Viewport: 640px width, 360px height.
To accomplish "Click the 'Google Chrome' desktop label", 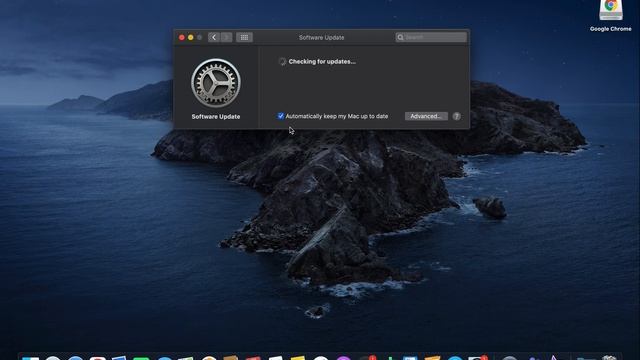I will pos(611,29).
